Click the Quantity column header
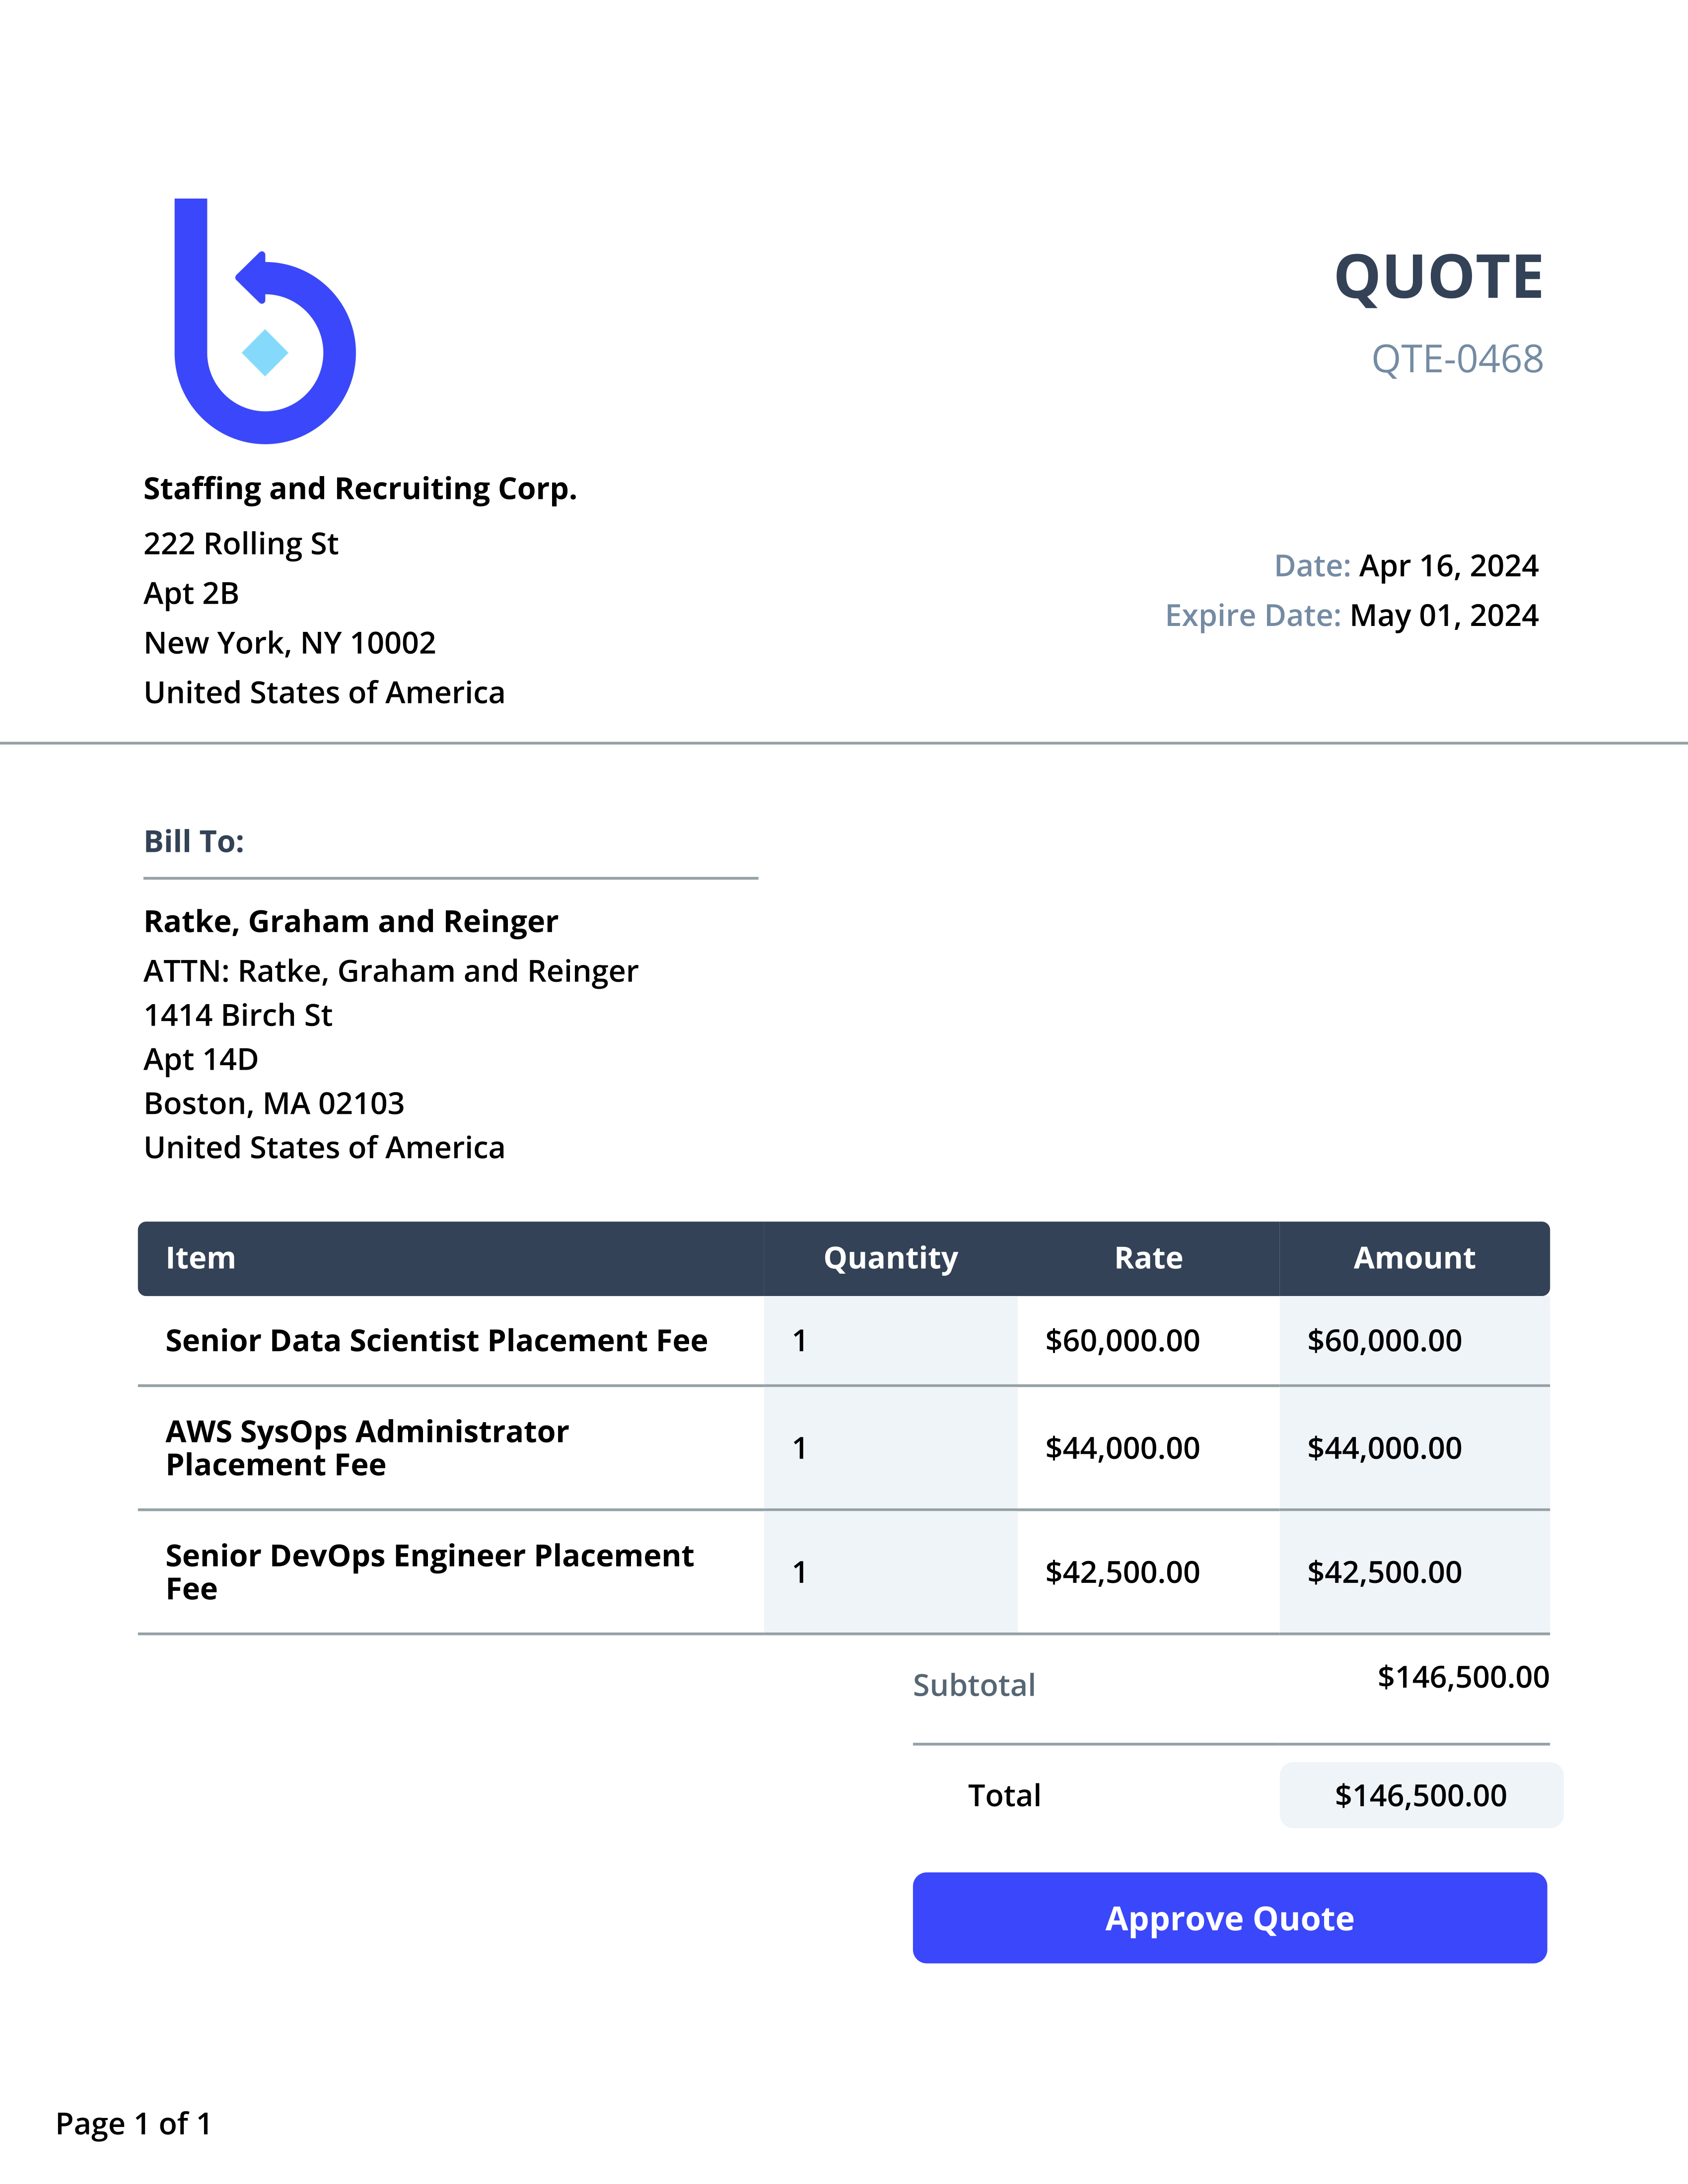1688x2184 pixels. click(890, 1258)
